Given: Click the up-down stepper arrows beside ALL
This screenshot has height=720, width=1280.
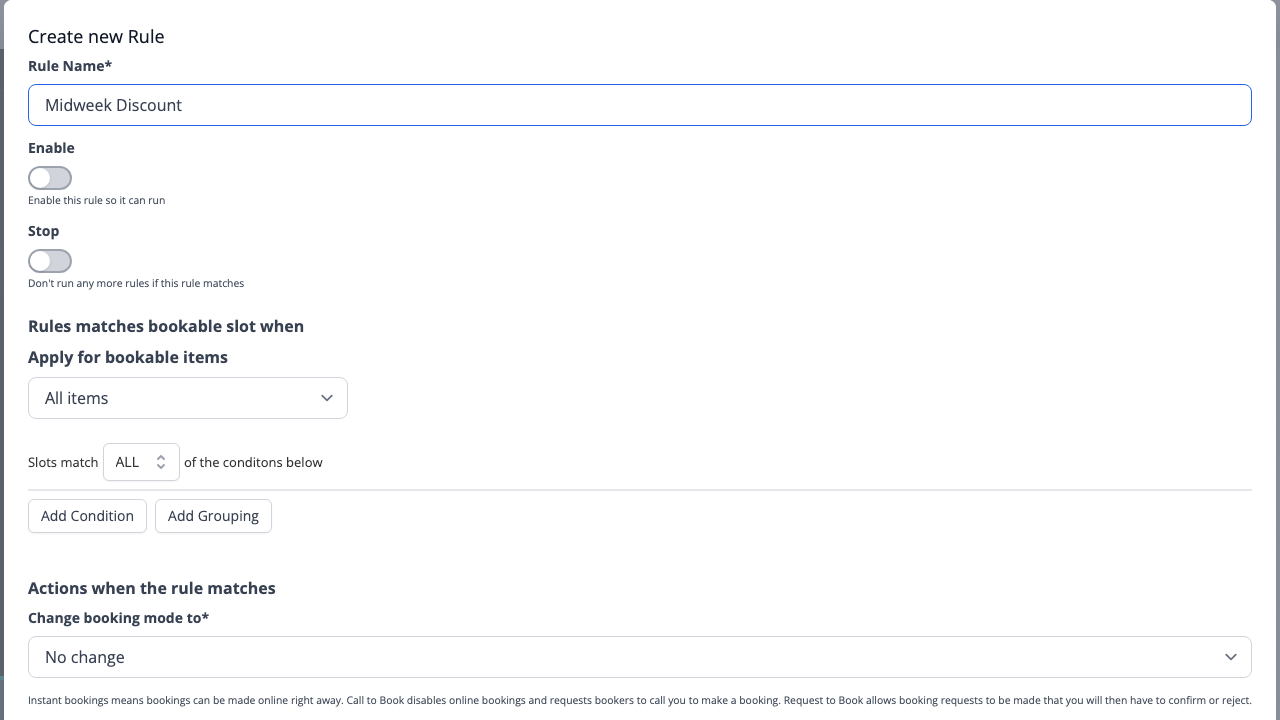Looking at the screenshot, I should pyautogui.click(x=160, y=461).
